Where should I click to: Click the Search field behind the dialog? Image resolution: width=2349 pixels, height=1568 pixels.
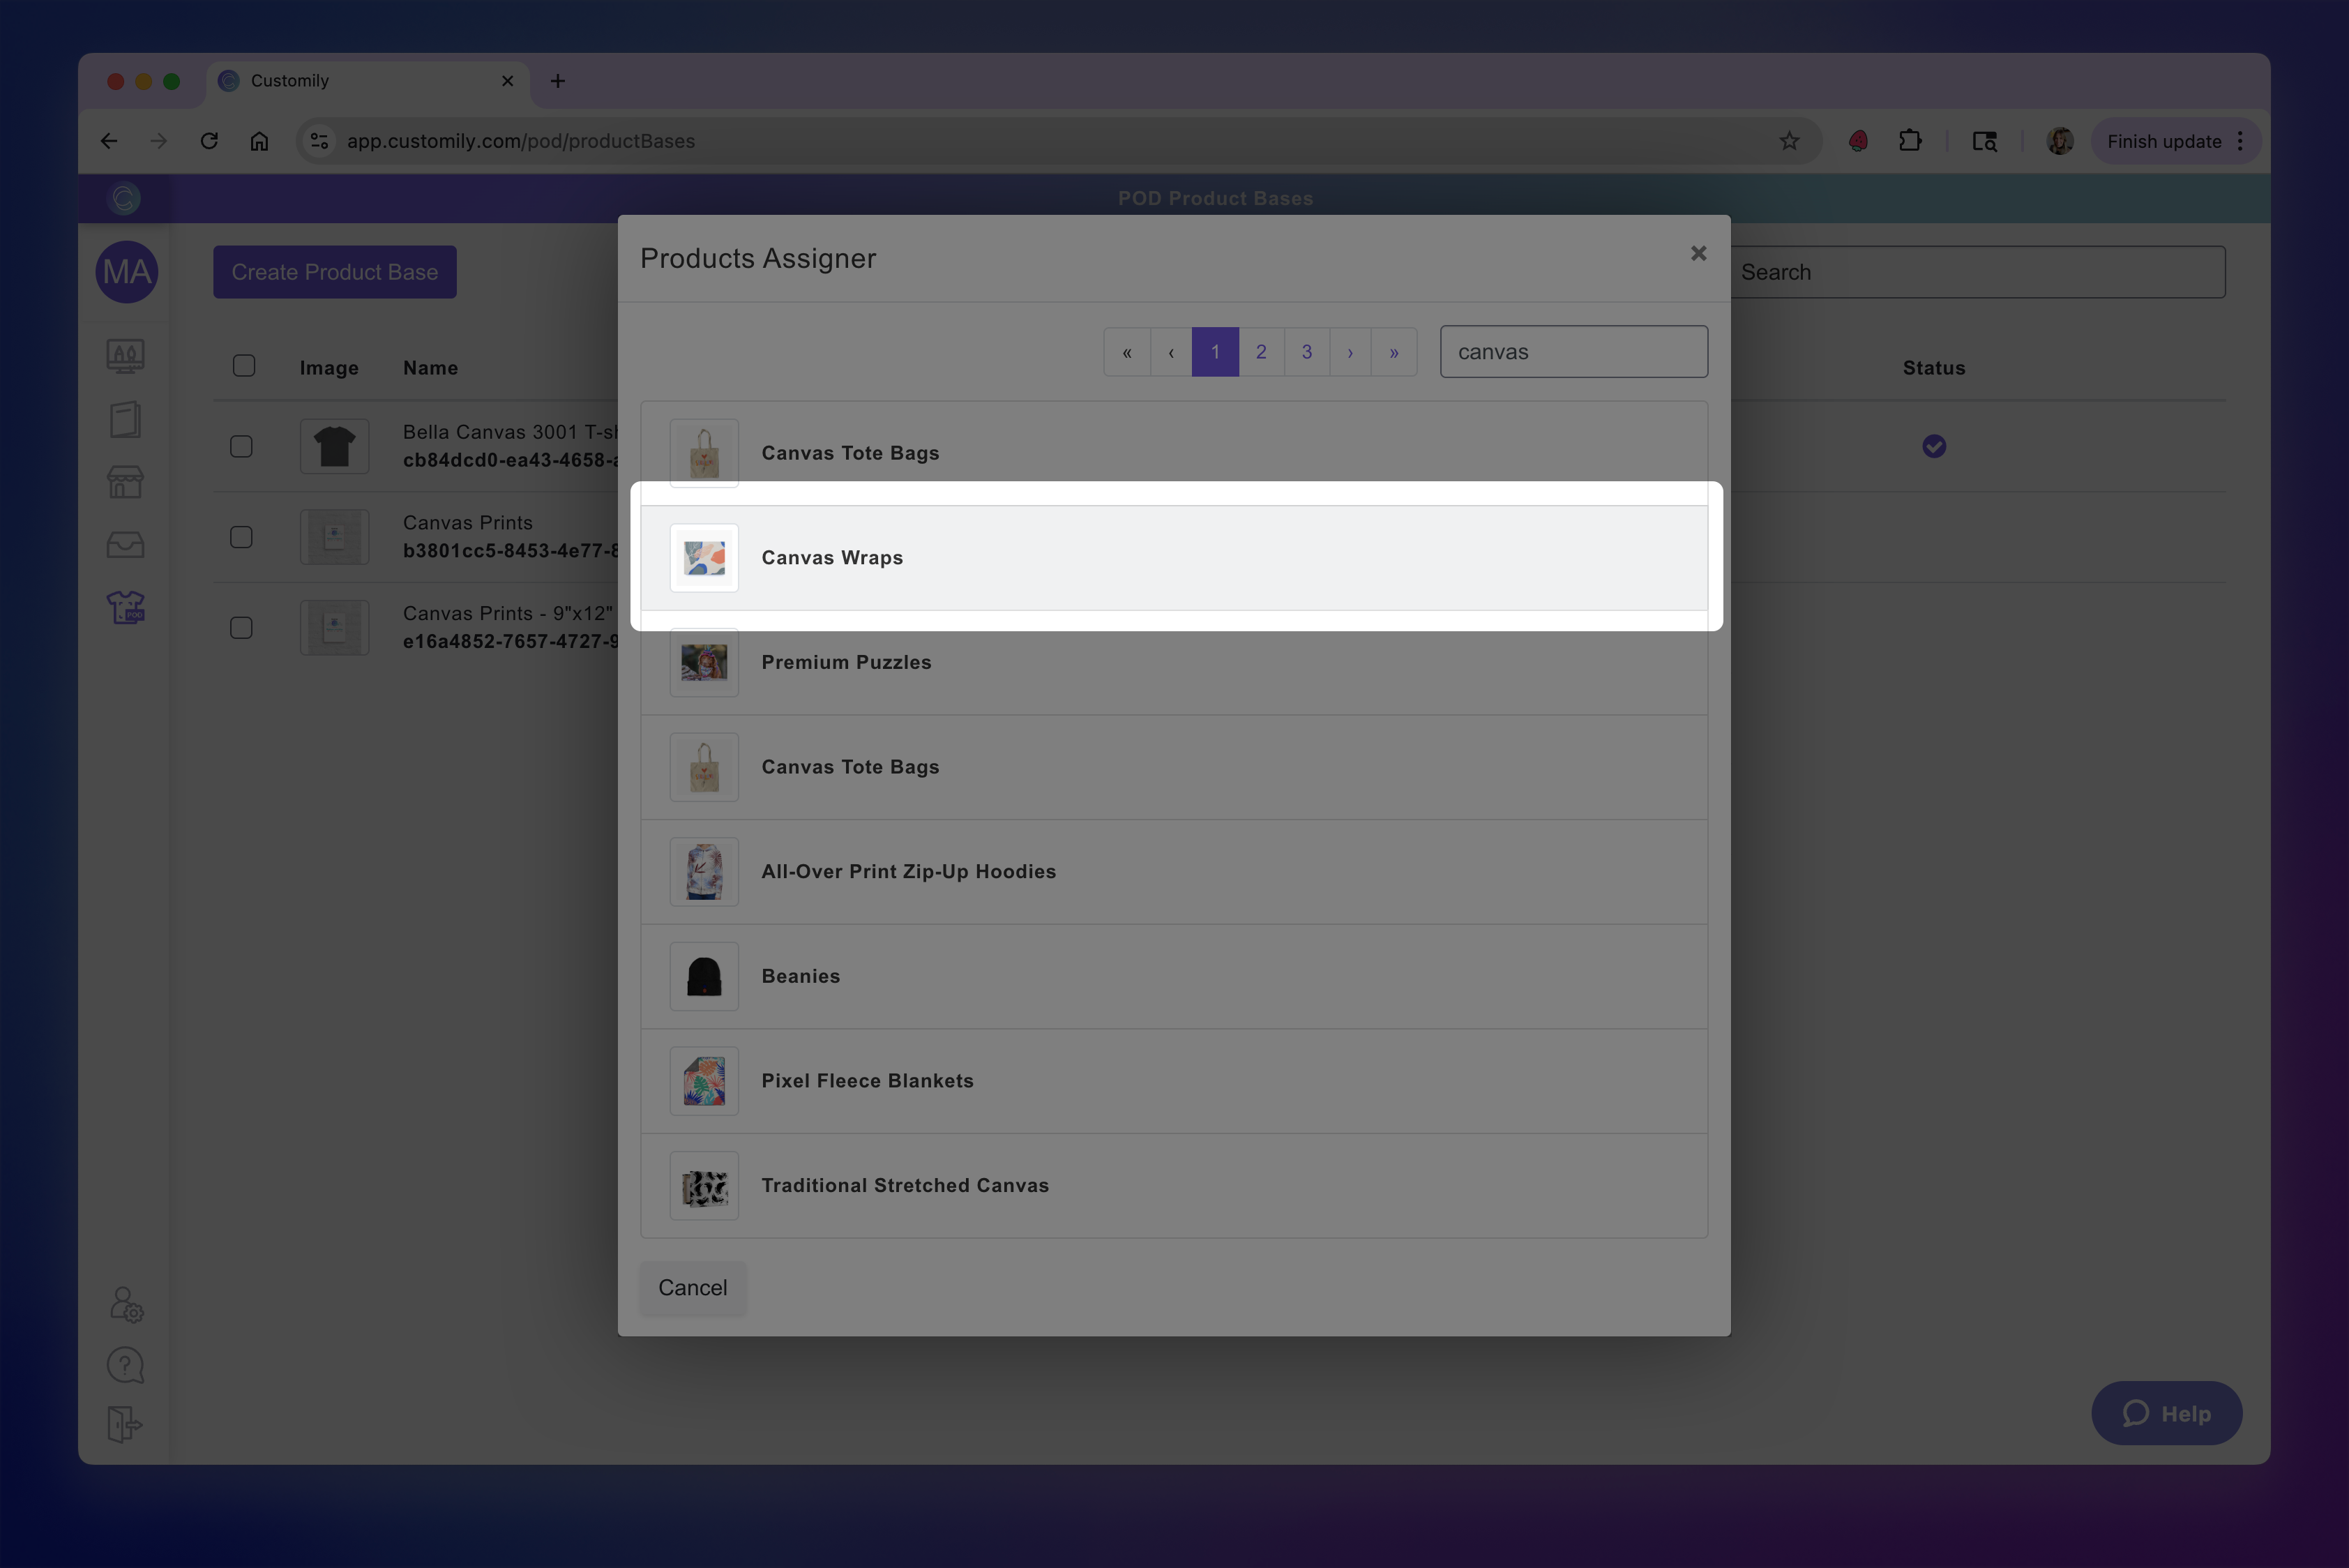coord(1977,272)
